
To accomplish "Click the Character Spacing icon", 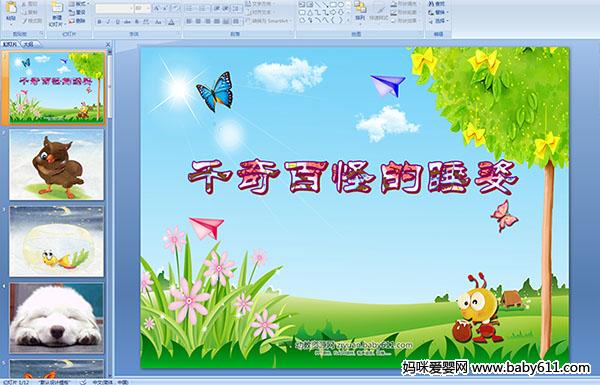I will coord(146,22).
